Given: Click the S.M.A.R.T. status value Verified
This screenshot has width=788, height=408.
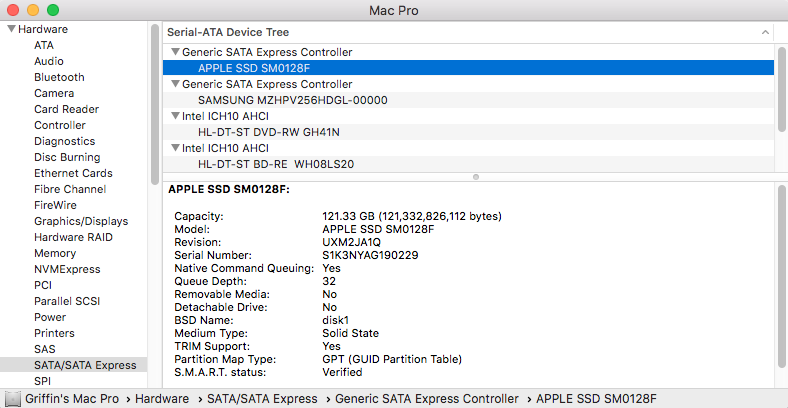Looking at the screenshot, I should click(342, 372).
